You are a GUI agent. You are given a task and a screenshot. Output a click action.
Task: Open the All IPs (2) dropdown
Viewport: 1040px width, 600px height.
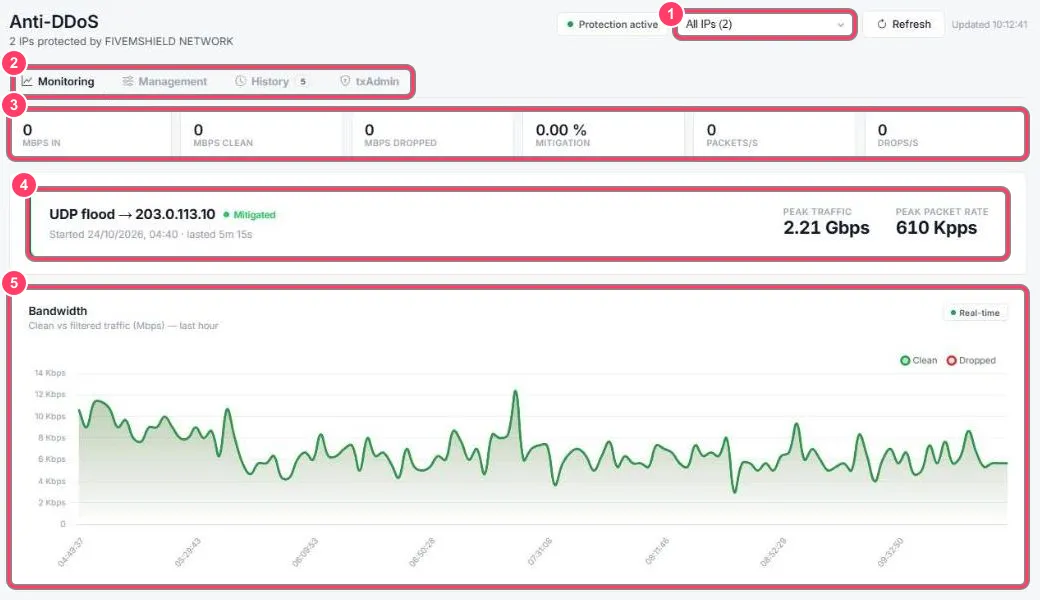pyautogui.click(x=765, y=25)
